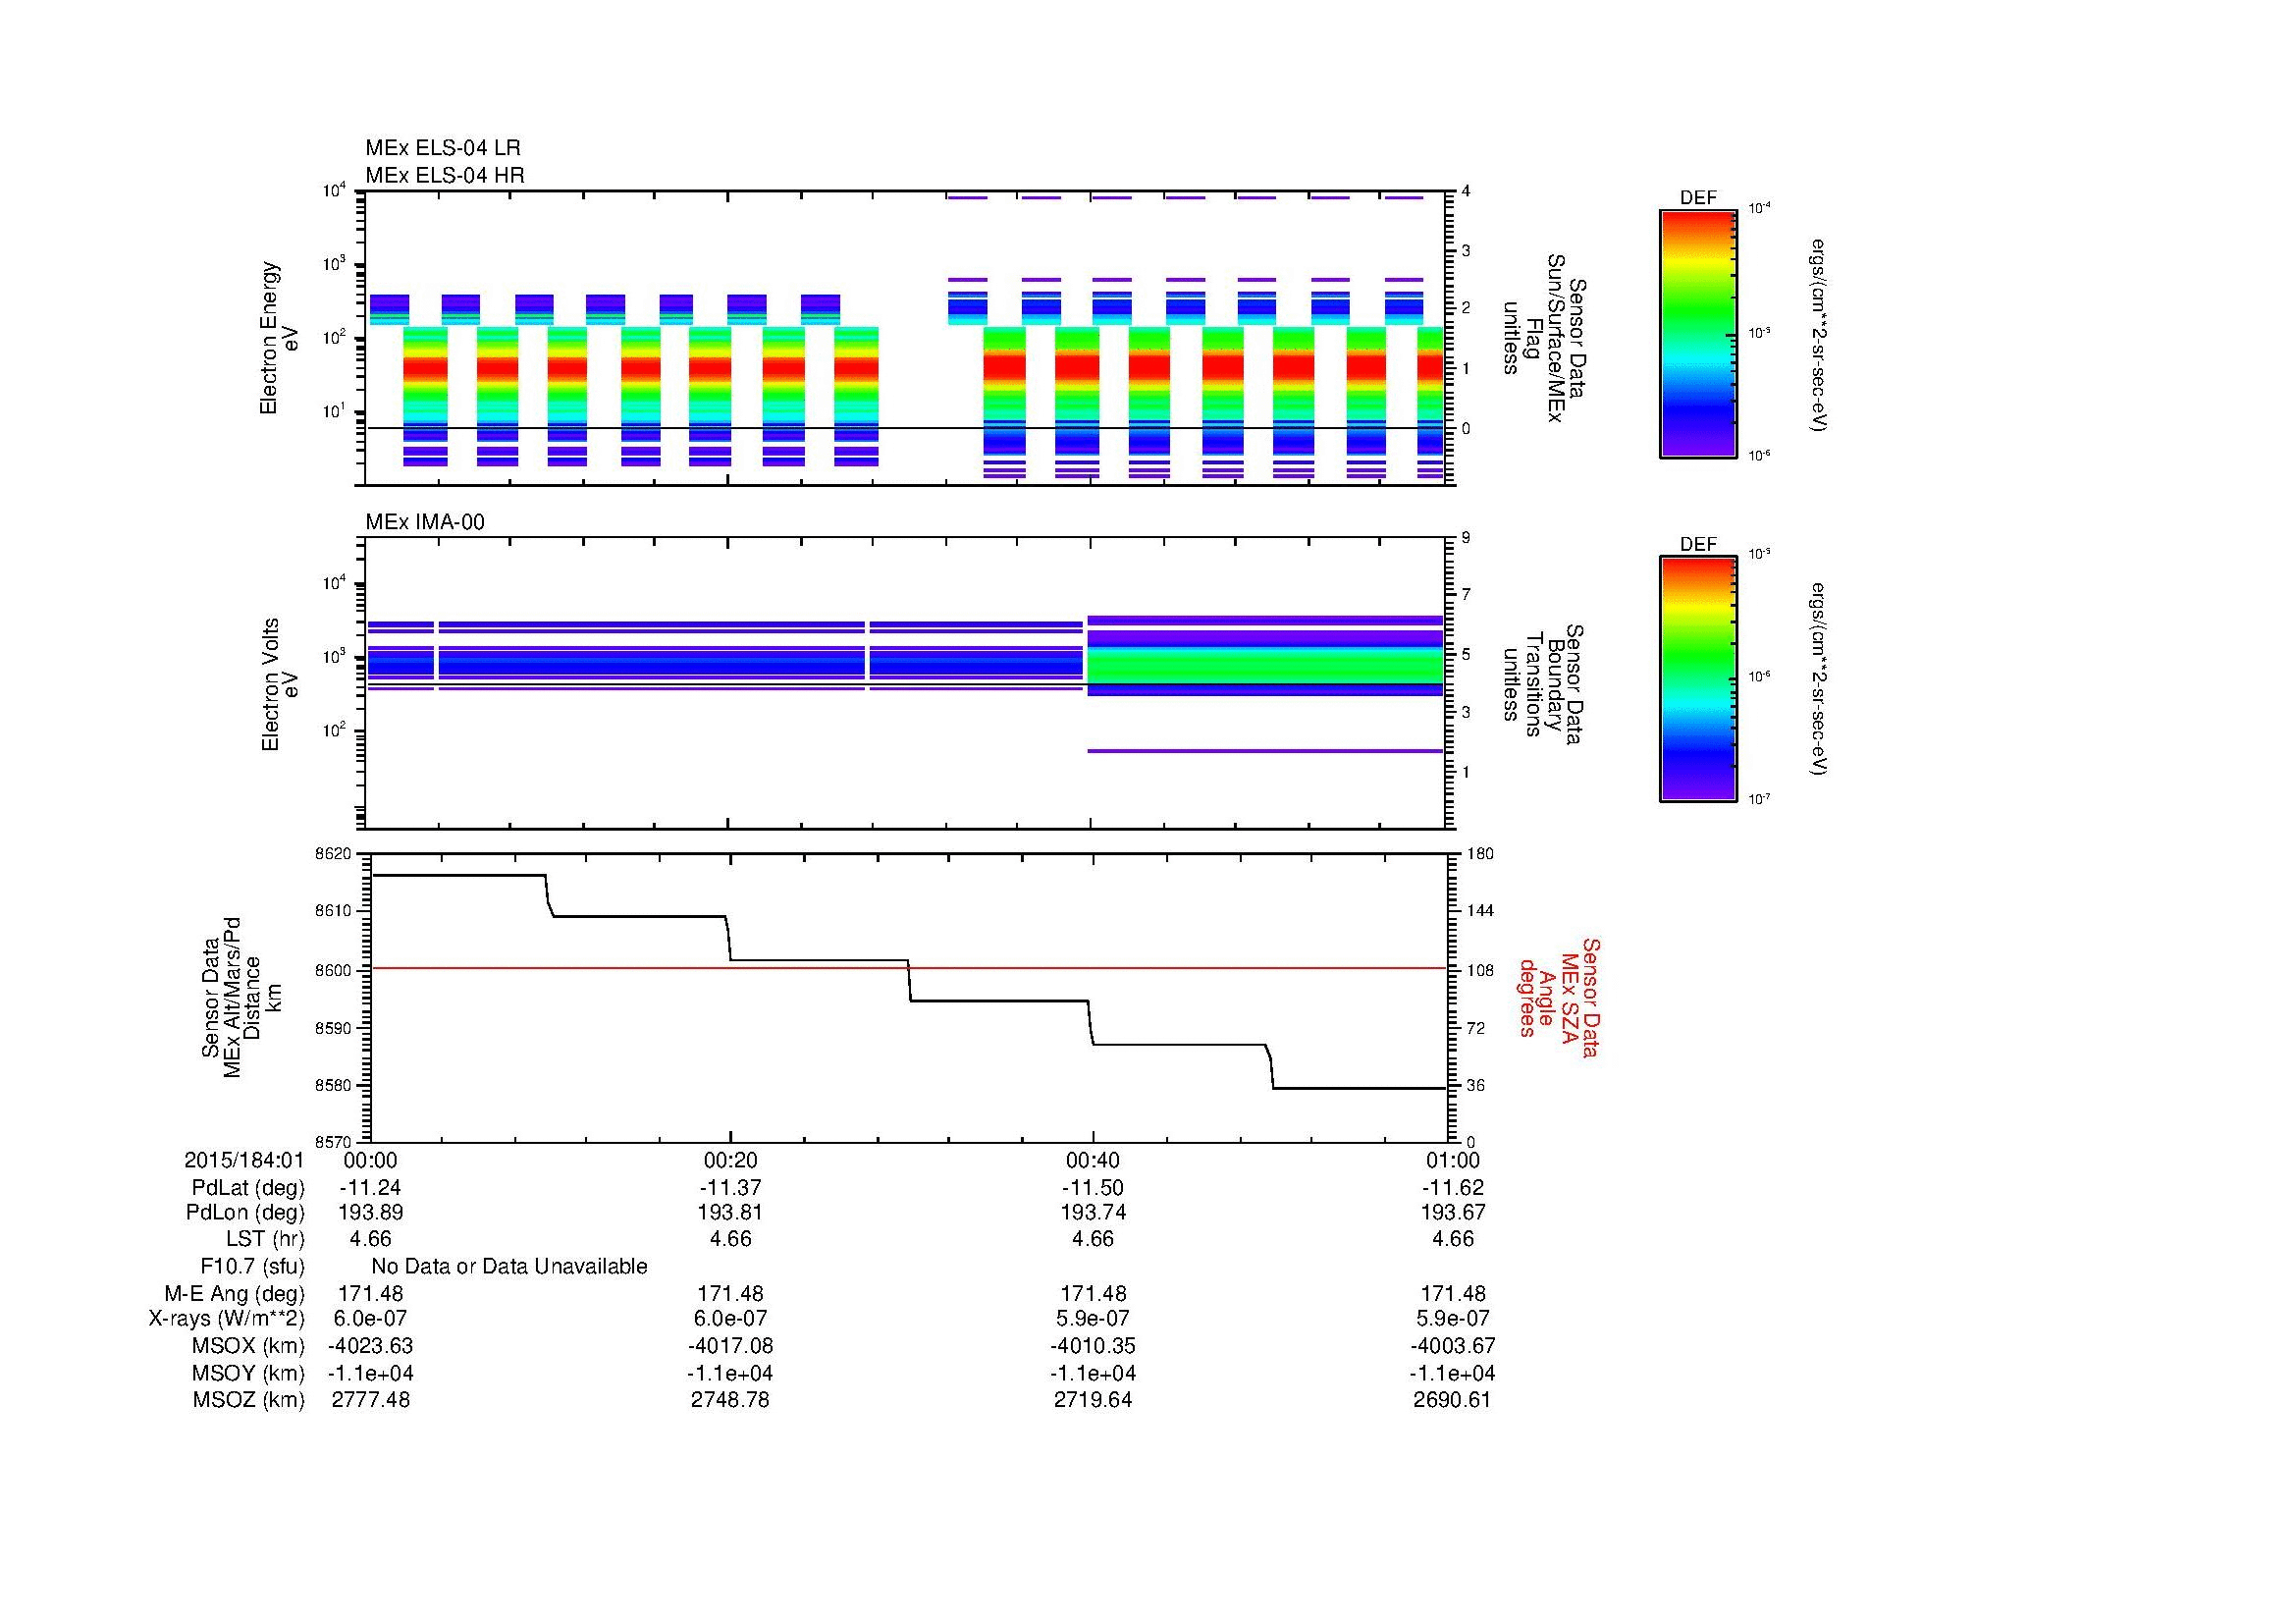Click the MSOX value -4023.63
This screenshot has width=2296, height=1623.
point(370,1346)
